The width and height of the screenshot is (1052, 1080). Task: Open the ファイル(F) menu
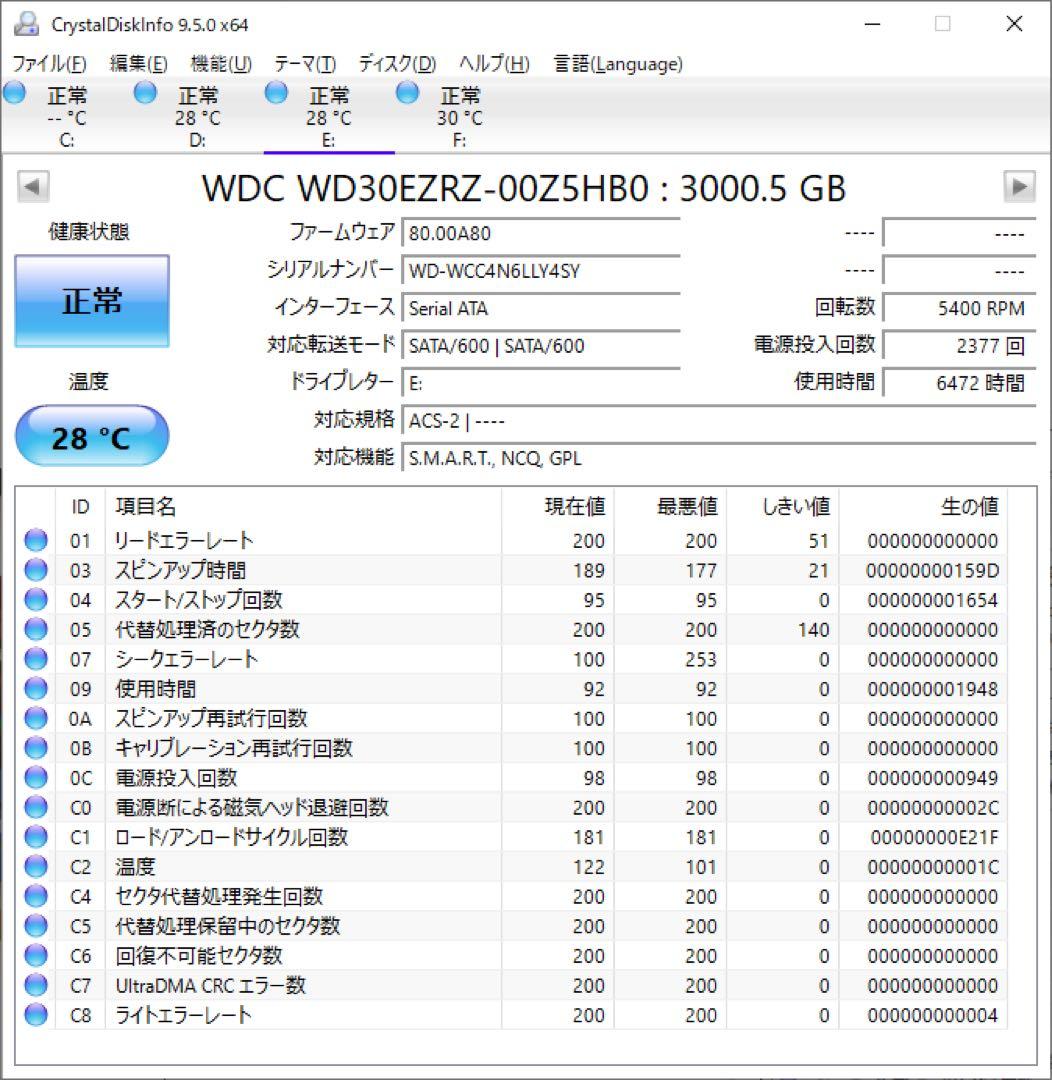pos(50,64)
